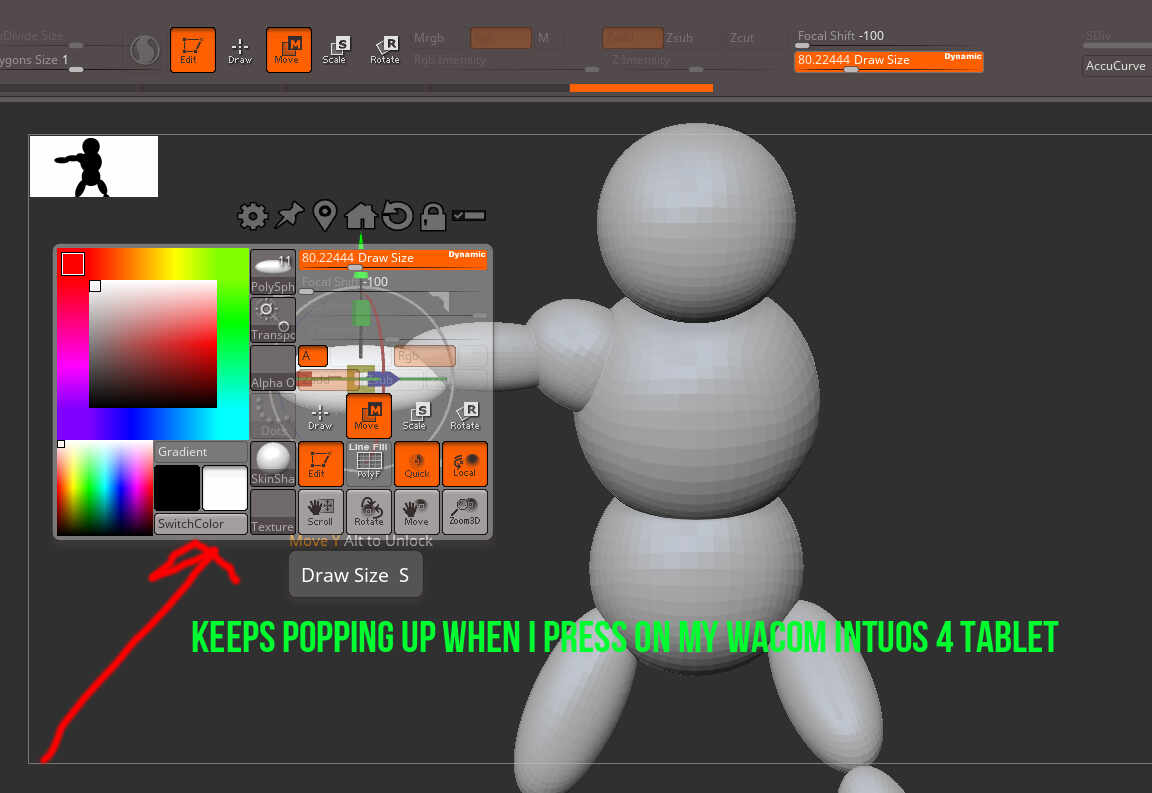Viewport: 1152px width, 793px height.
Task: Toggle the Rgb button in the popup
Action: click(x=425, y=356)
